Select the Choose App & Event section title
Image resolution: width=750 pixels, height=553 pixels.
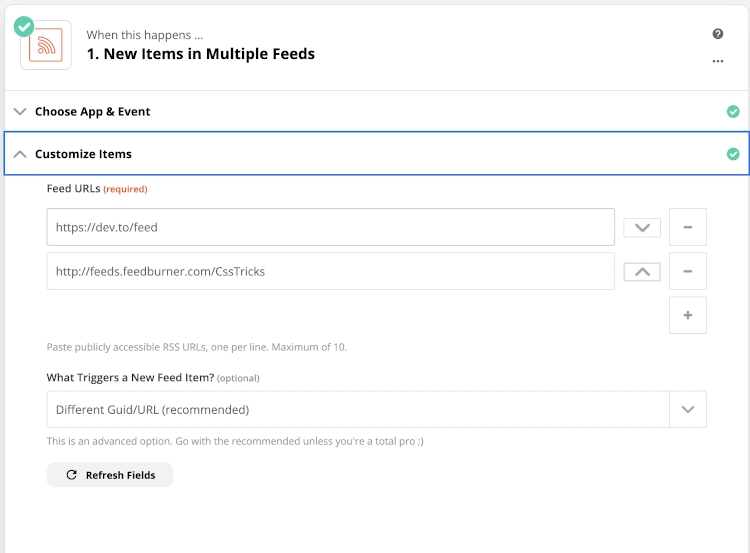click(92, 111)
